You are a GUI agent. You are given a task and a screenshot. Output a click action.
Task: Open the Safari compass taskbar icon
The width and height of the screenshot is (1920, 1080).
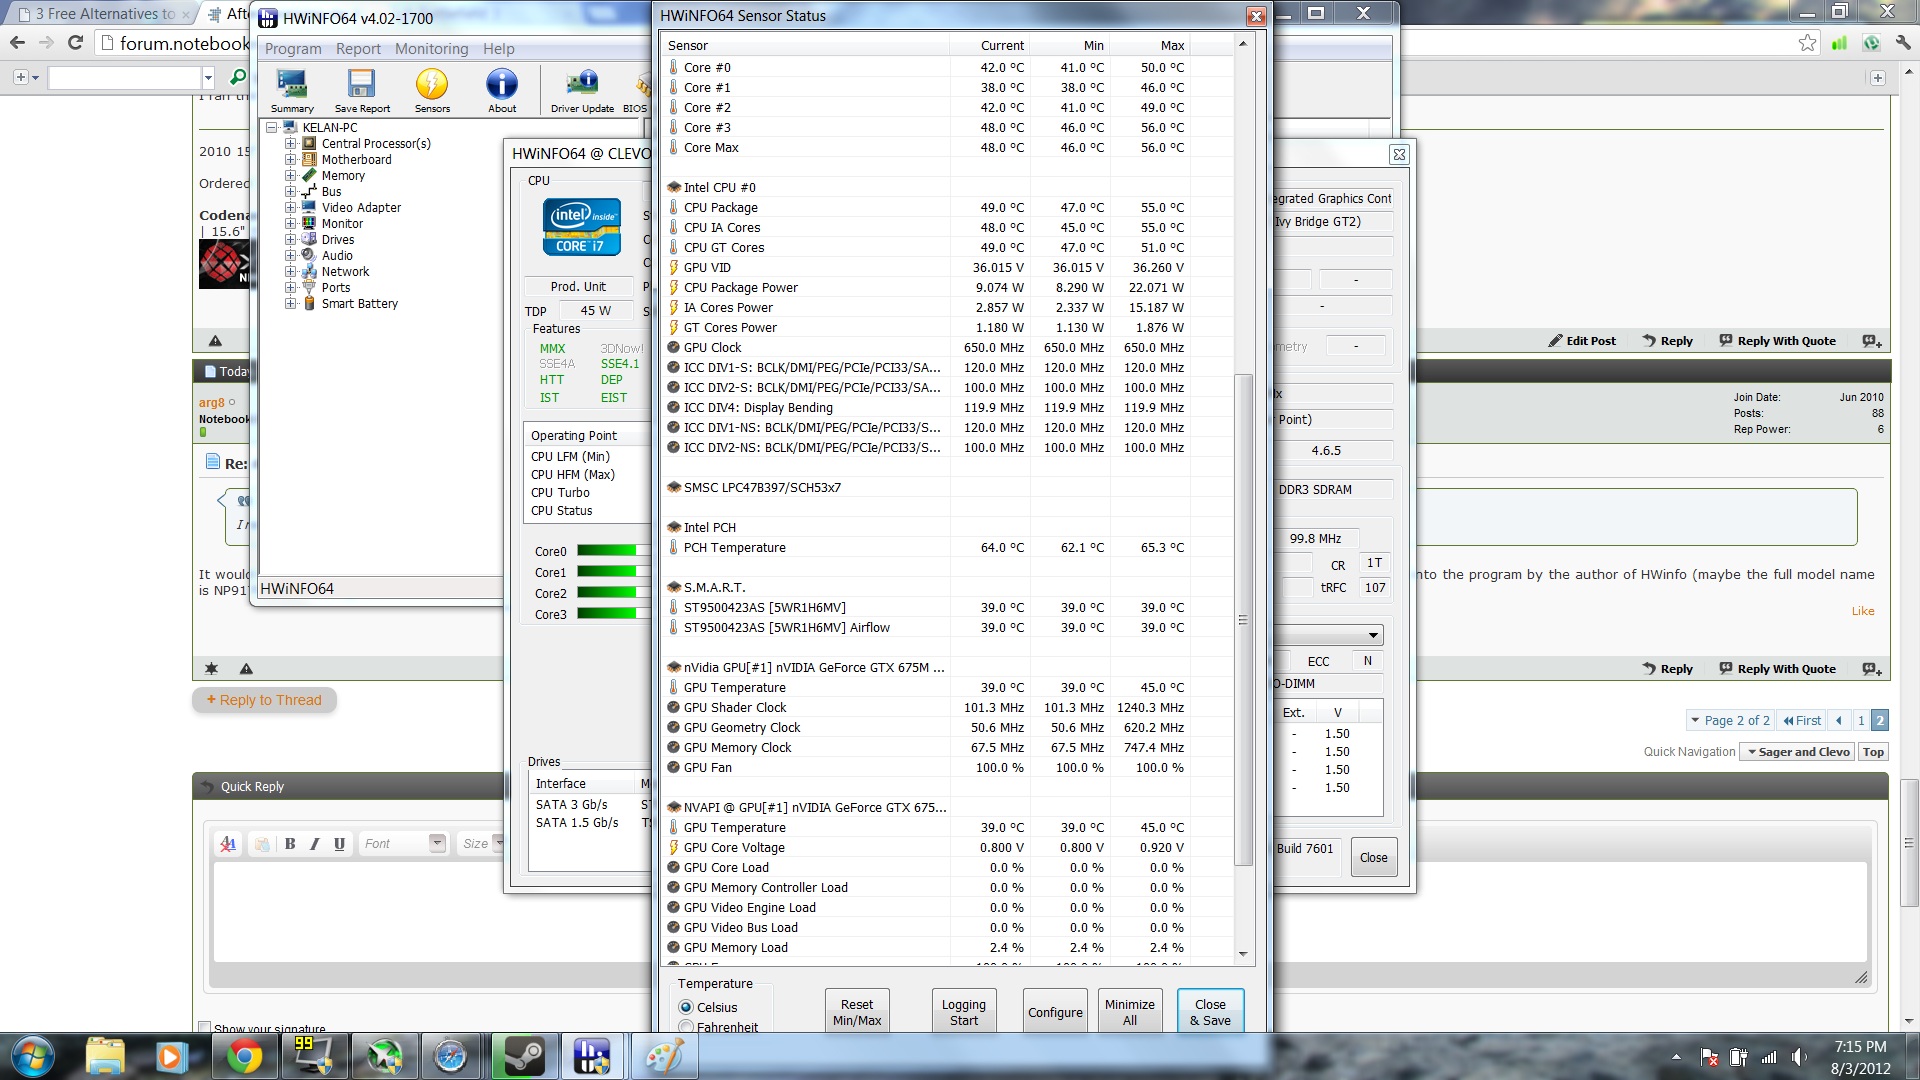click(450, 1056)
